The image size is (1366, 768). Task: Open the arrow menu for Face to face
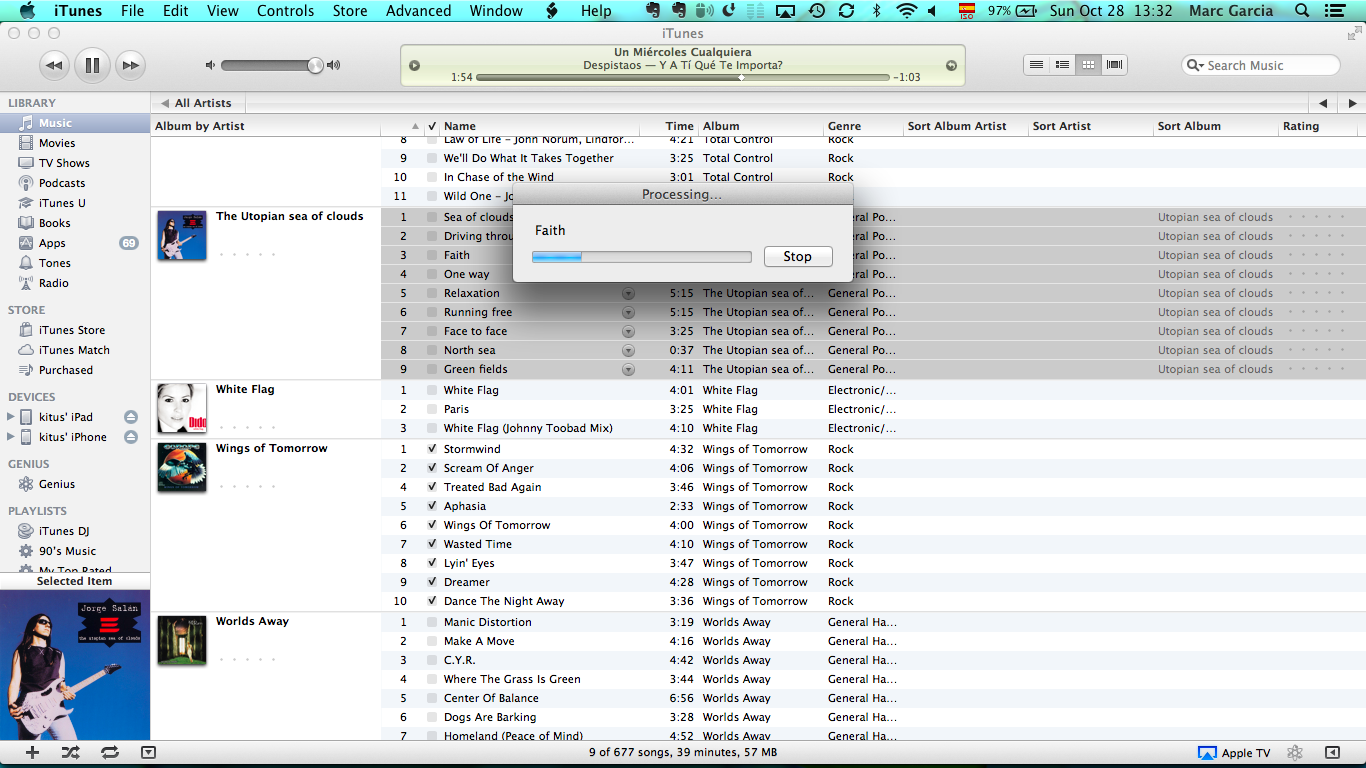(x=628, y=331)
